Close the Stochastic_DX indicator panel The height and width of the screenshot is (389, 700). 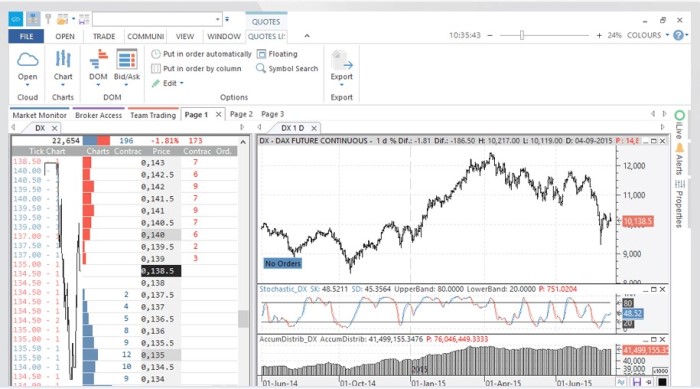click(662, 290)
